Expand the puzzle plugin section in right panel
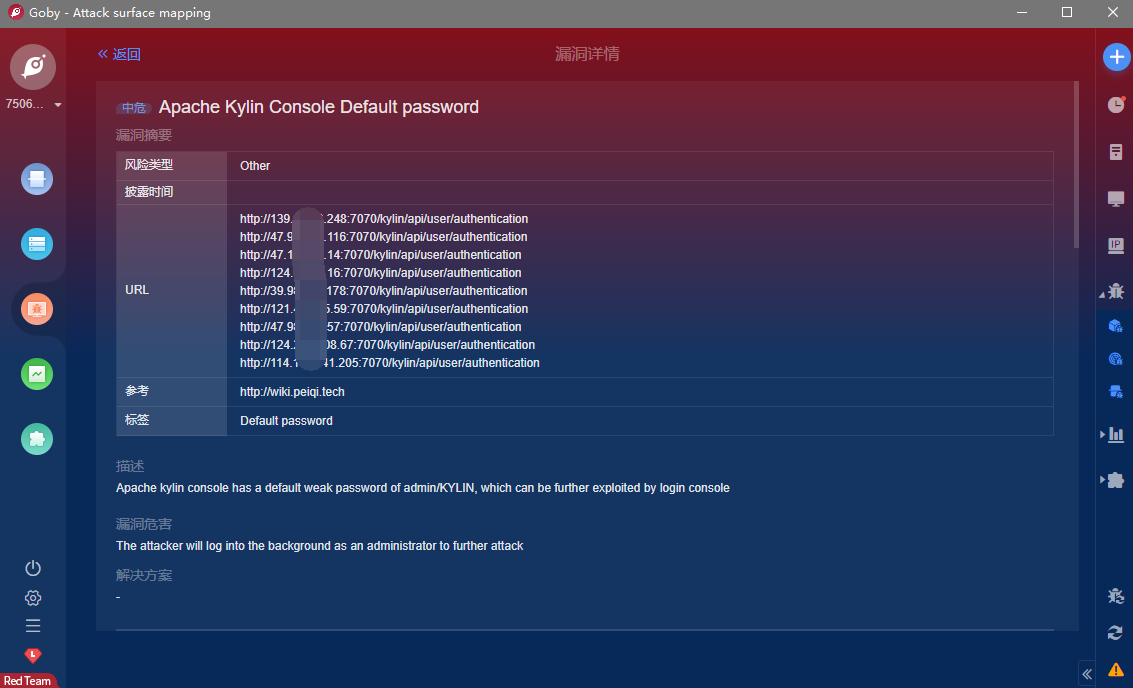1133x688 pixels. (1103, 480)
